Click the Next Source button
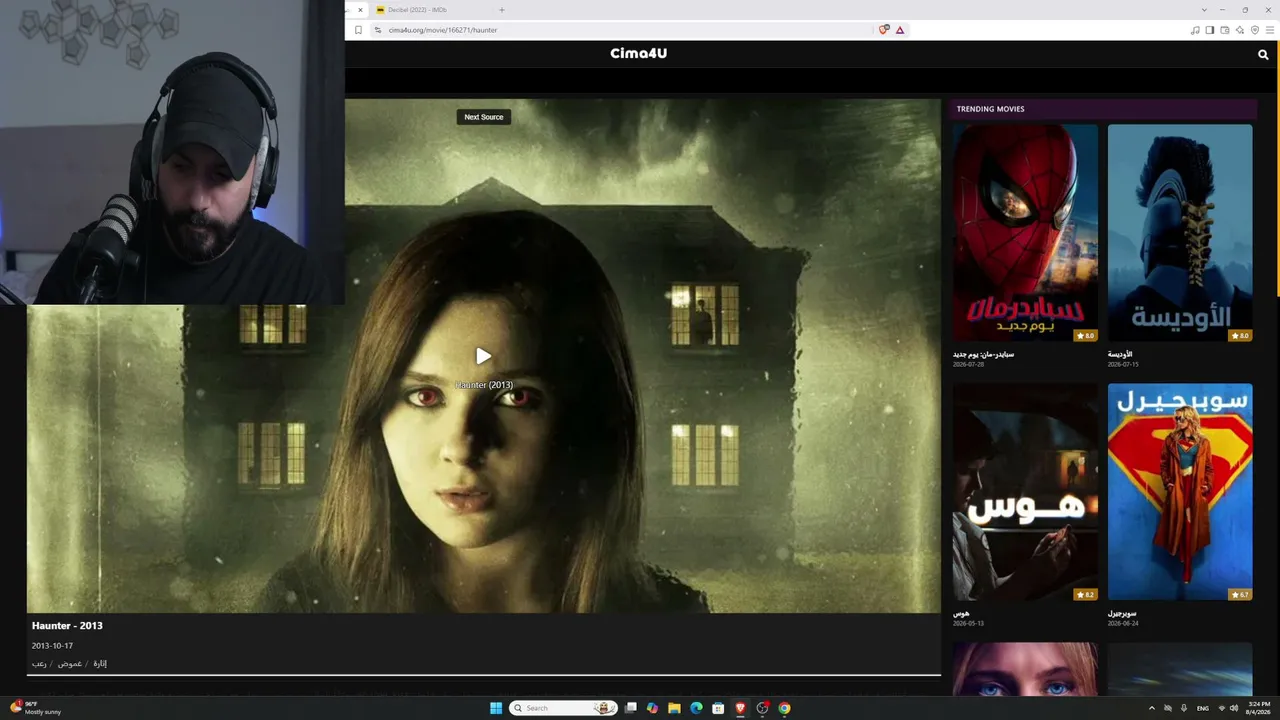Image resolution: width=1280 pixels, height=720 pixels. pyautogui.click(x=484, y=117)
